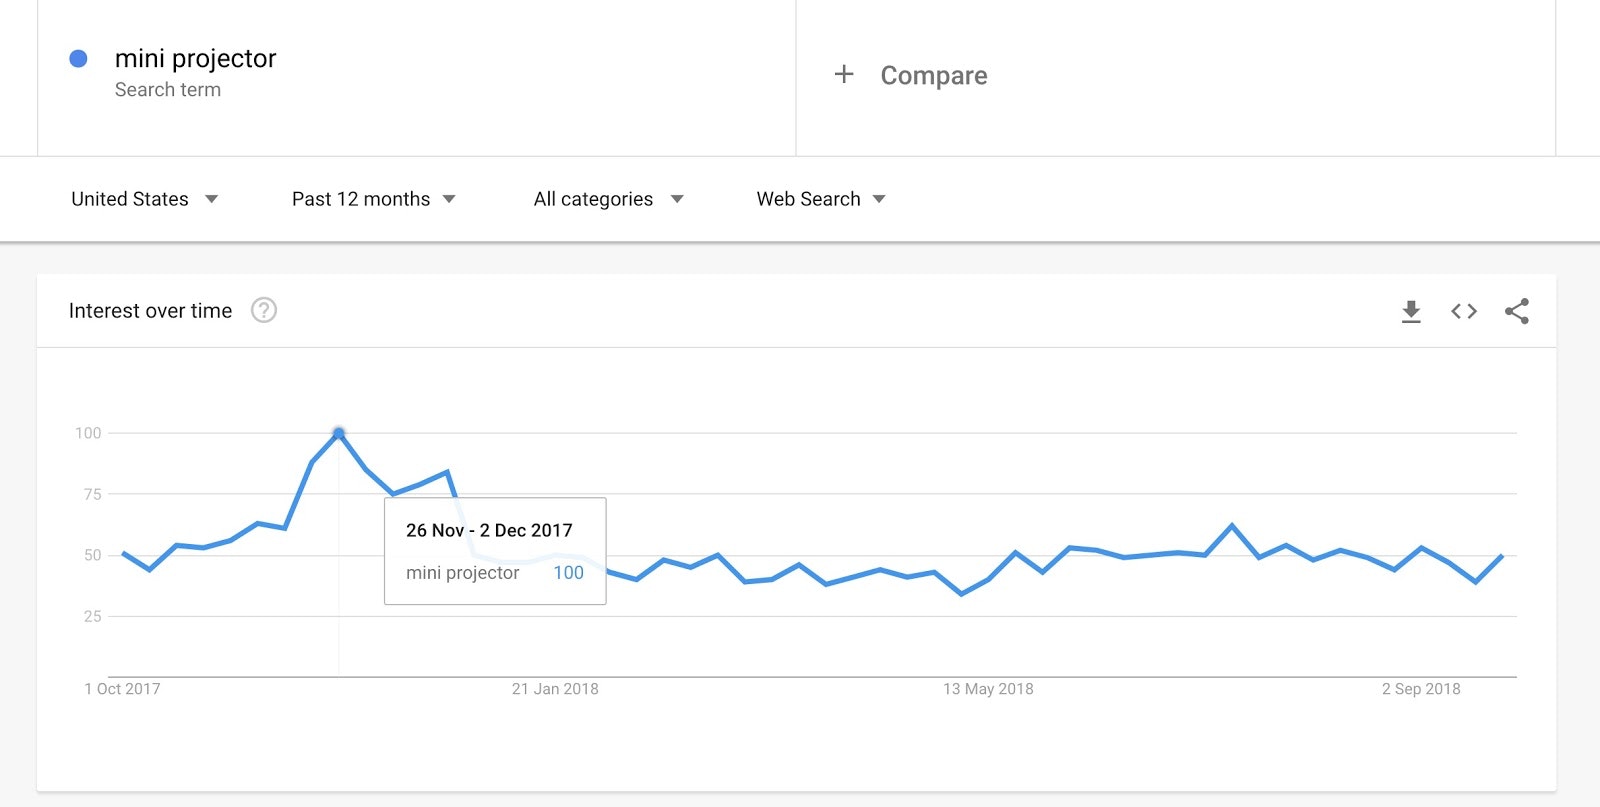Click the plus icon beside Compare
1600x807 pixels.
tap(844, 75)
